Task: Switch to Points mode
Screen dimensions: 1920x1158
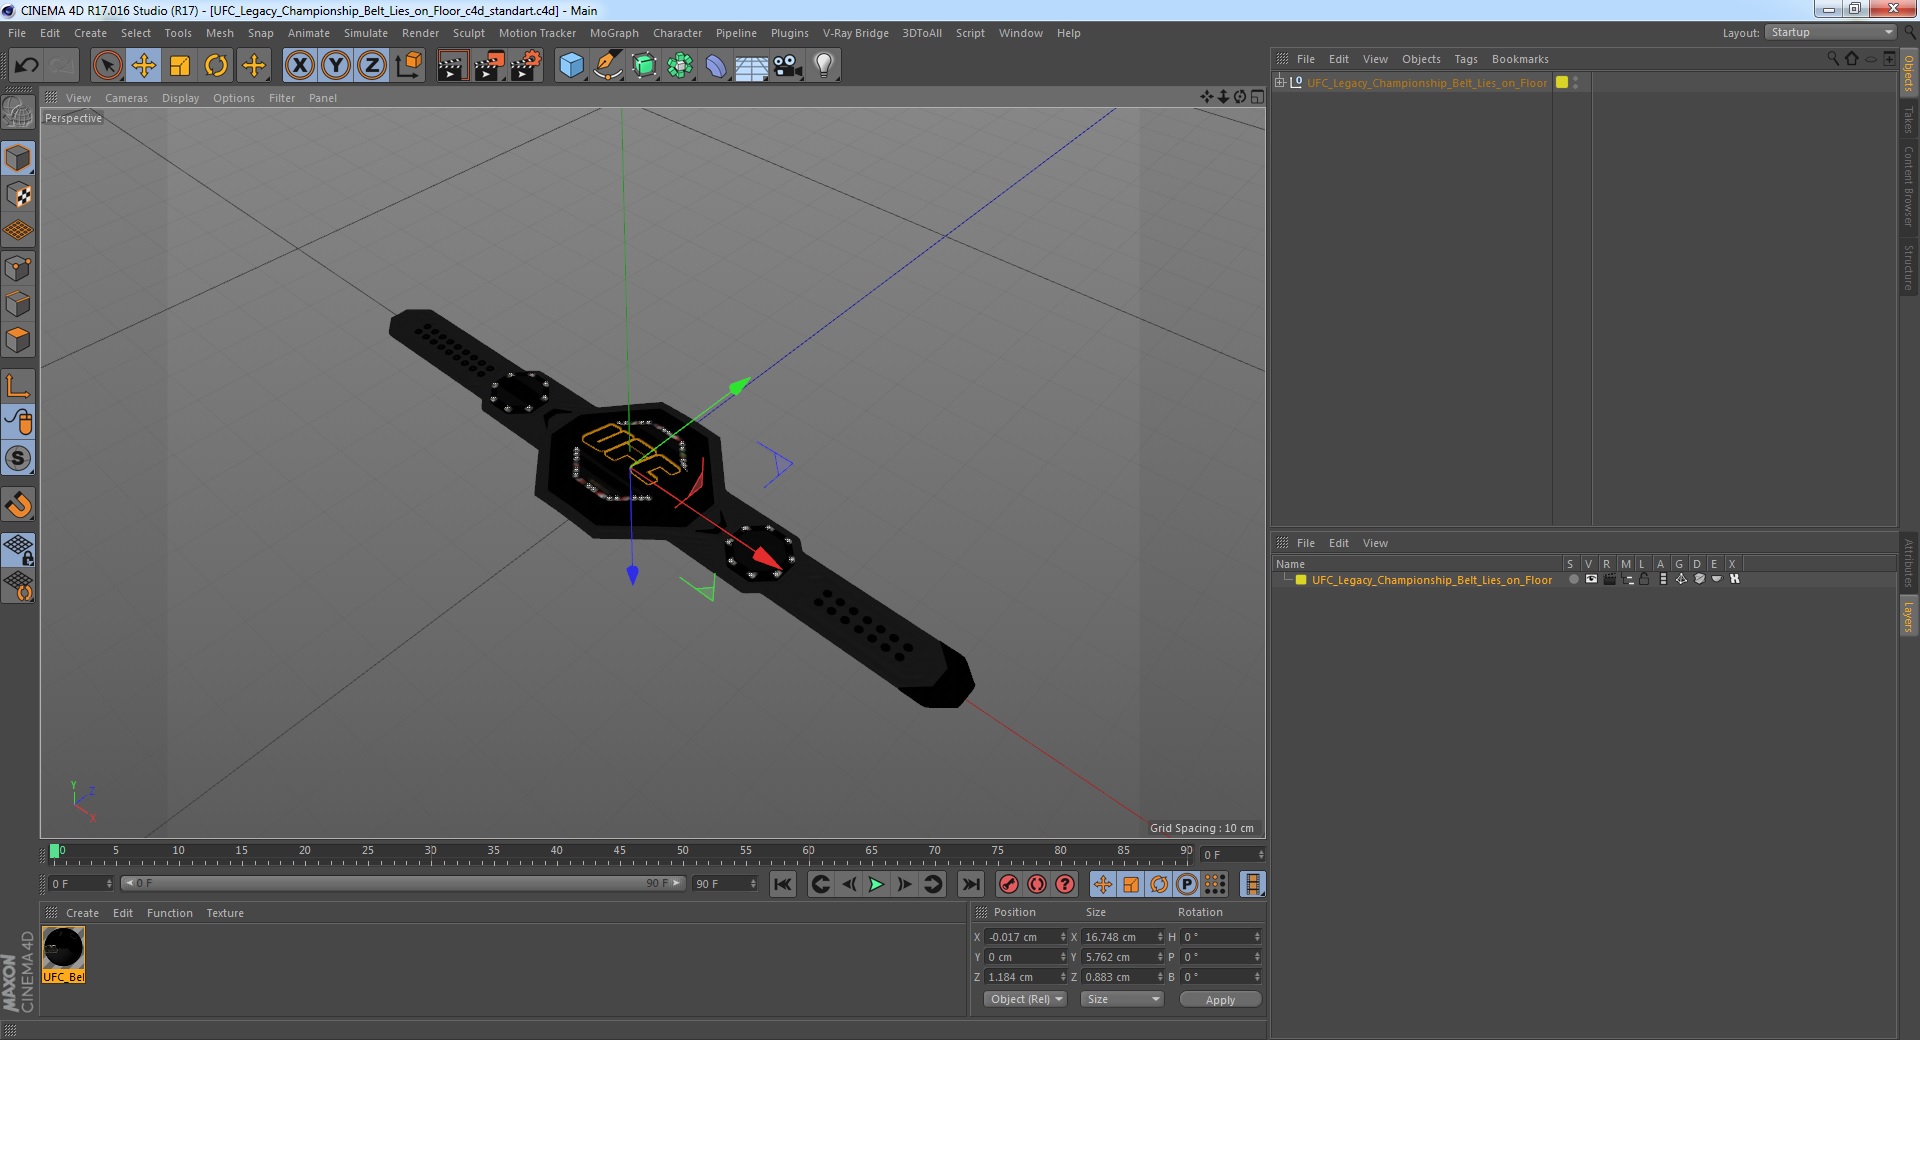Action: click(18, 268)
